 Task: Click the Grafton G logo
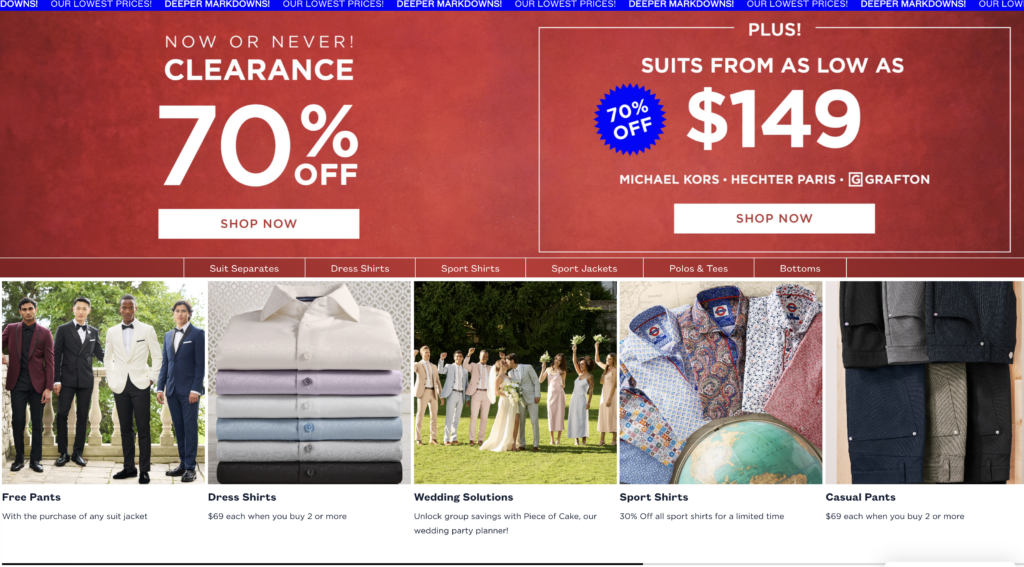pos(856,180)
